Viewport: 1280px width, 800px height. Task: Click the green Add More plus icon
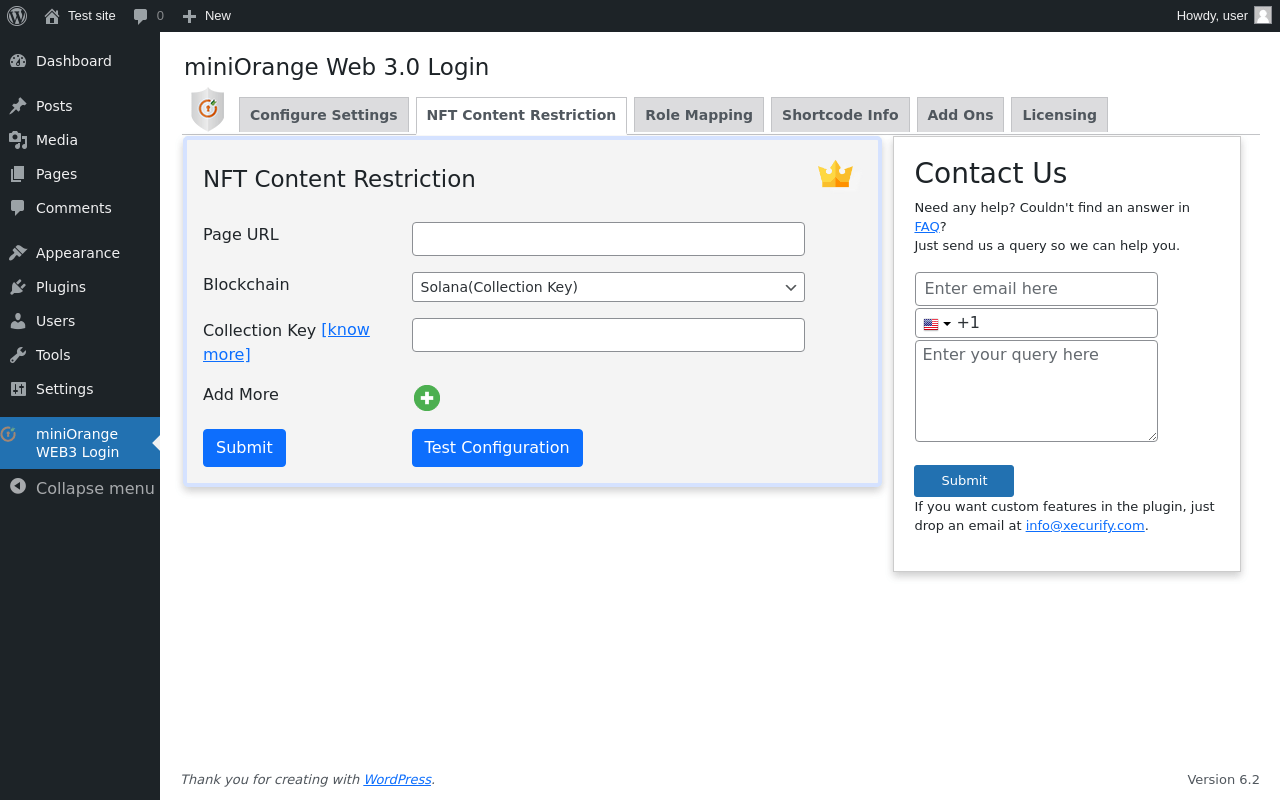tap(427, 398)
